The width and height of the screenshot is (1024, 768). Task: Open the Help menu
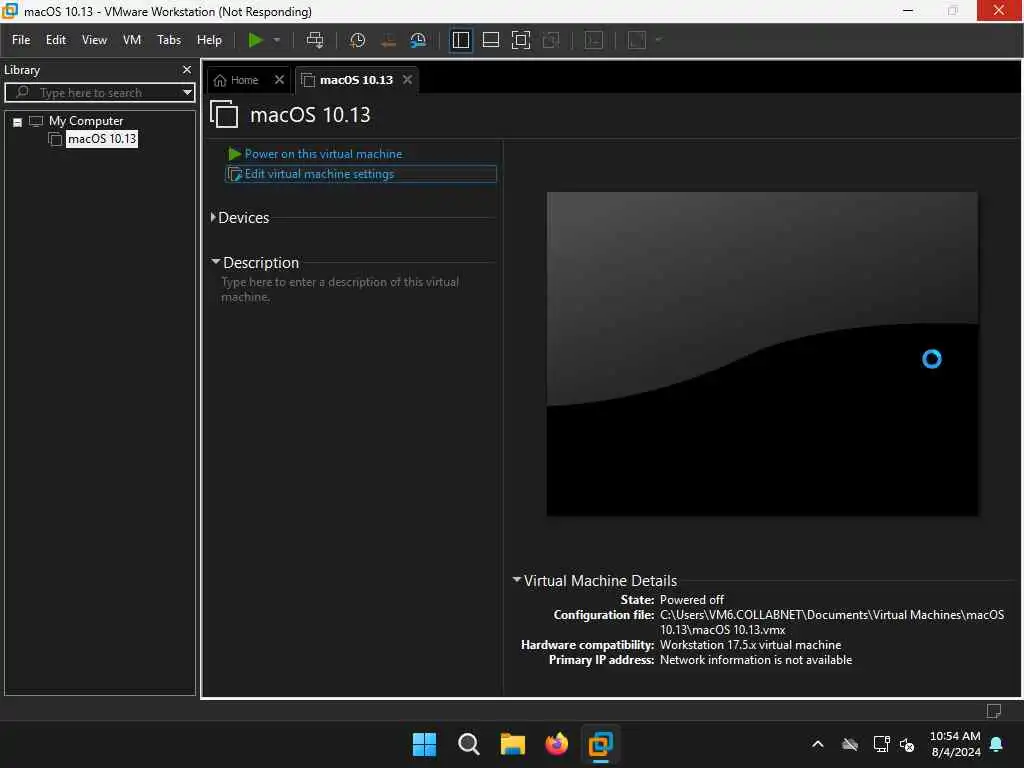tap(209, 40)
